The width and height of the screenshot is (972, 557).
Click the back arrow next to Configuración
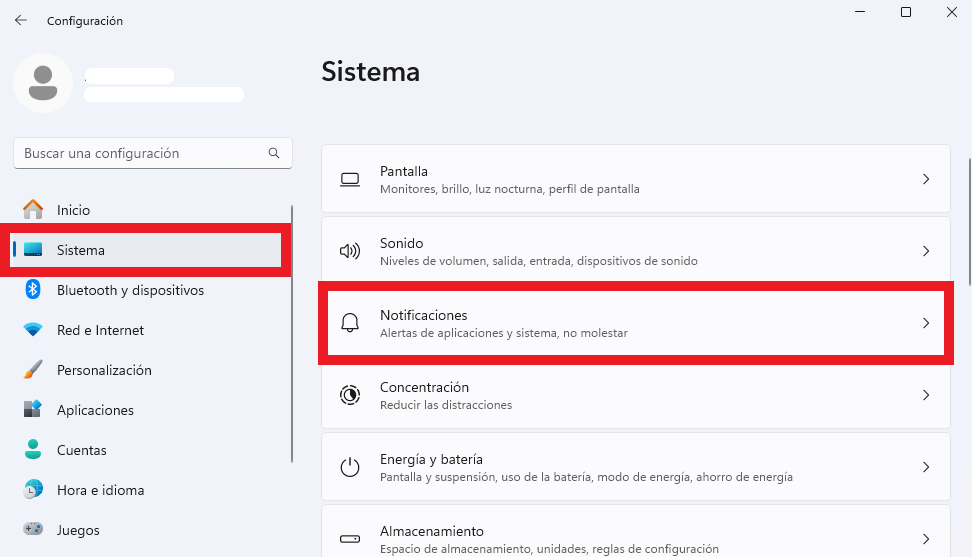(21, 20)
